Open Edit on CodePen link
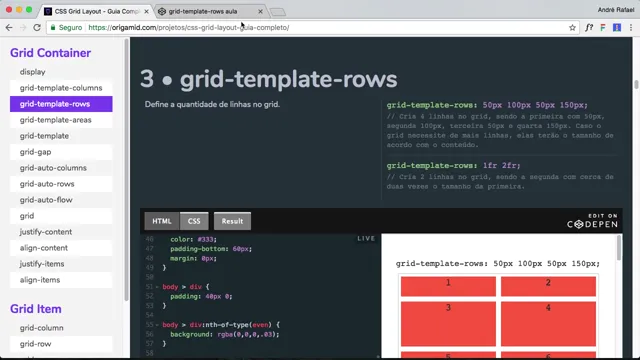Viewport: 640px width, 360px height. coord(592,221)
